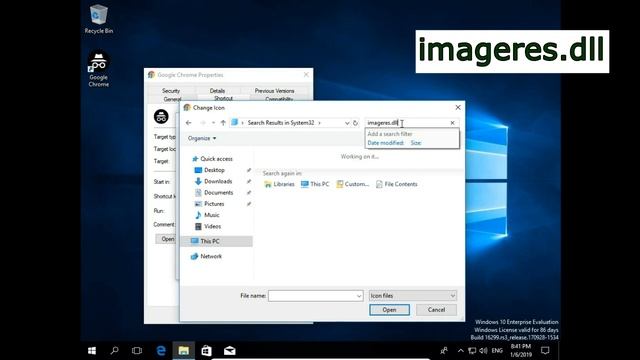Screen dimensions: 640x360
Task: Switch to Security tab in Chrome Properties
Action: pyautogui.click(x=171, y=91)
